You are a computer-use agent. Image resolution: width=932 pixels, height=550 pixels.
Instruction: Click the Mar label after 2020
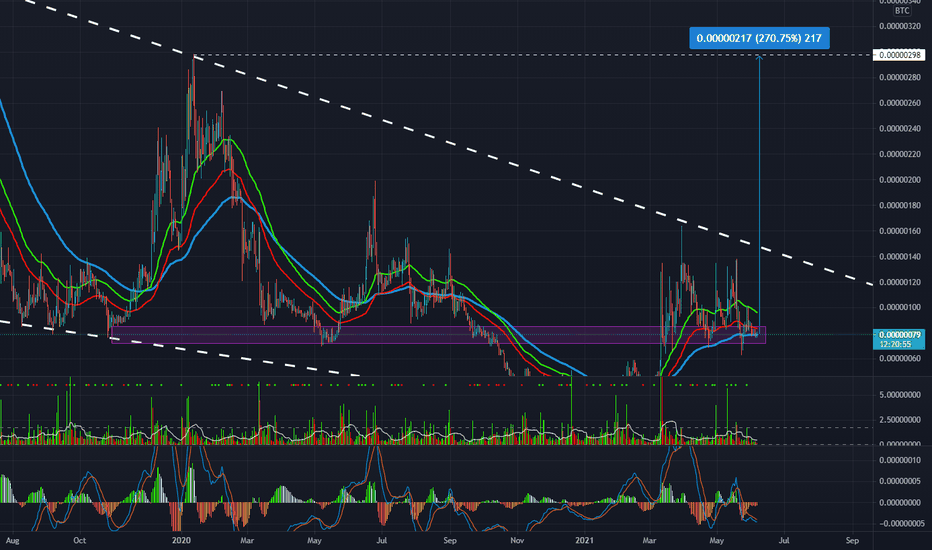click(x=247, y=540)
